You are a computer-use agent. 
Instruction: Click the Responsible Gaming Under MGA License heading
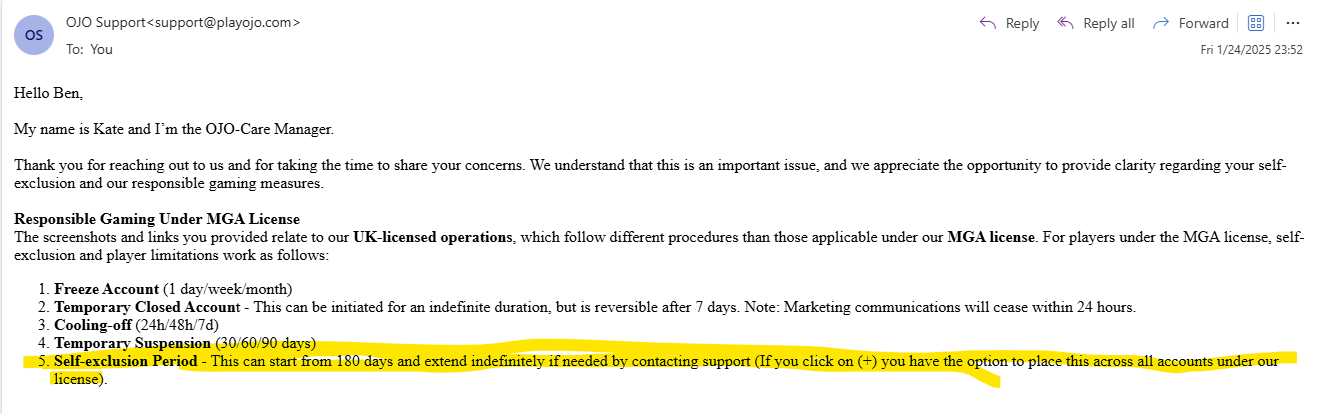tap(157, 219)
